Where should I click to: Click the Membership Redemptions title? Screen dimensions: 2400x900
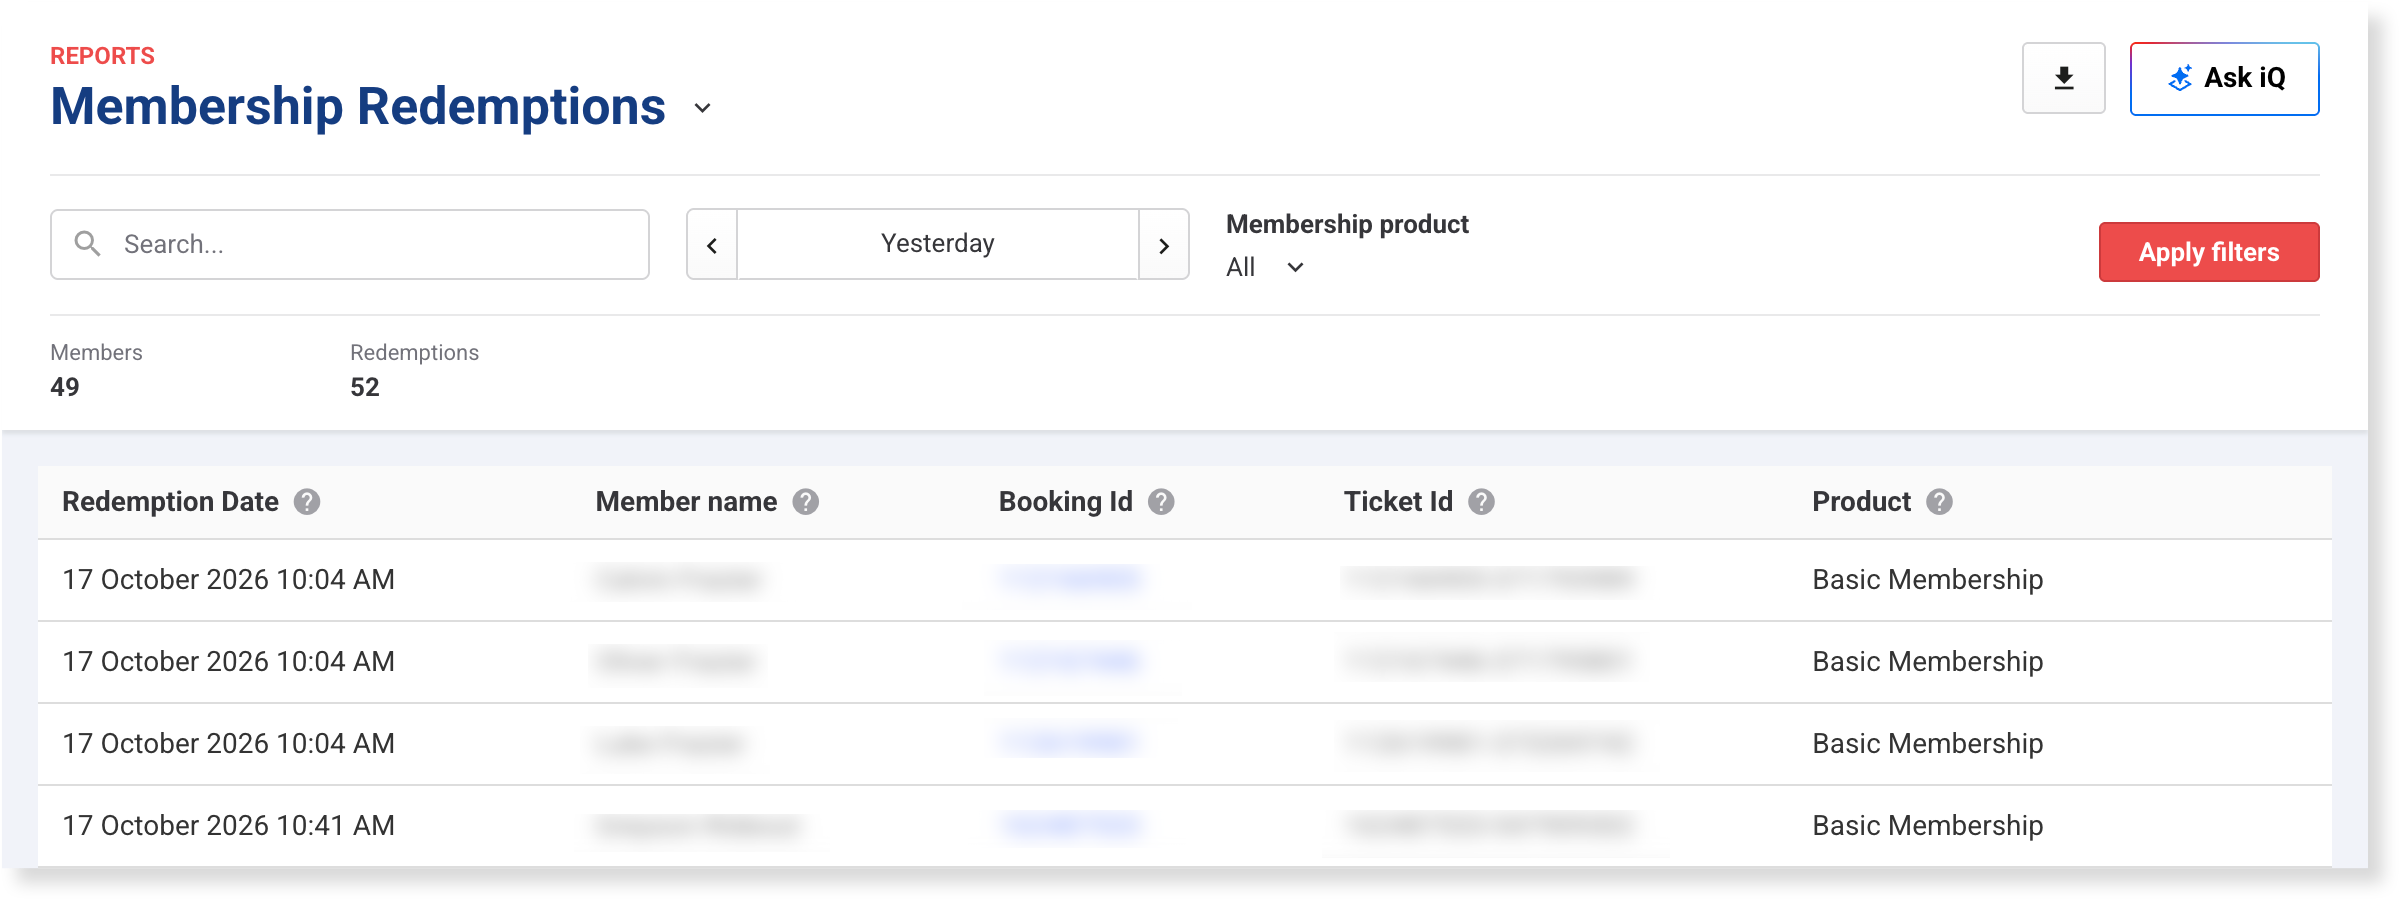click(358, 106)
